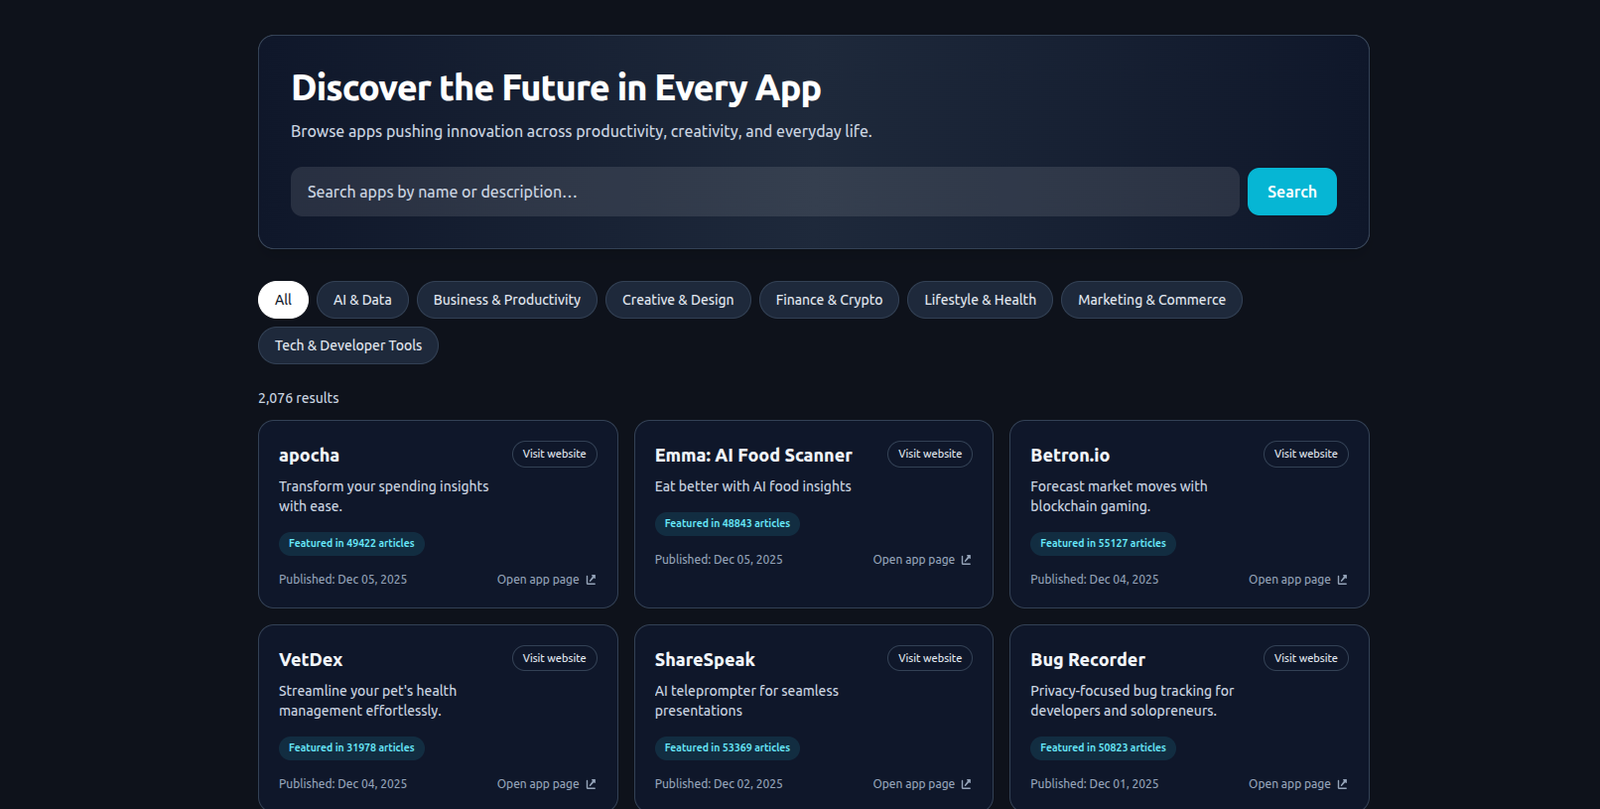Show Creative & Design apps
The height and width of the screenshot is (809, 1600).
coord(677,300)
